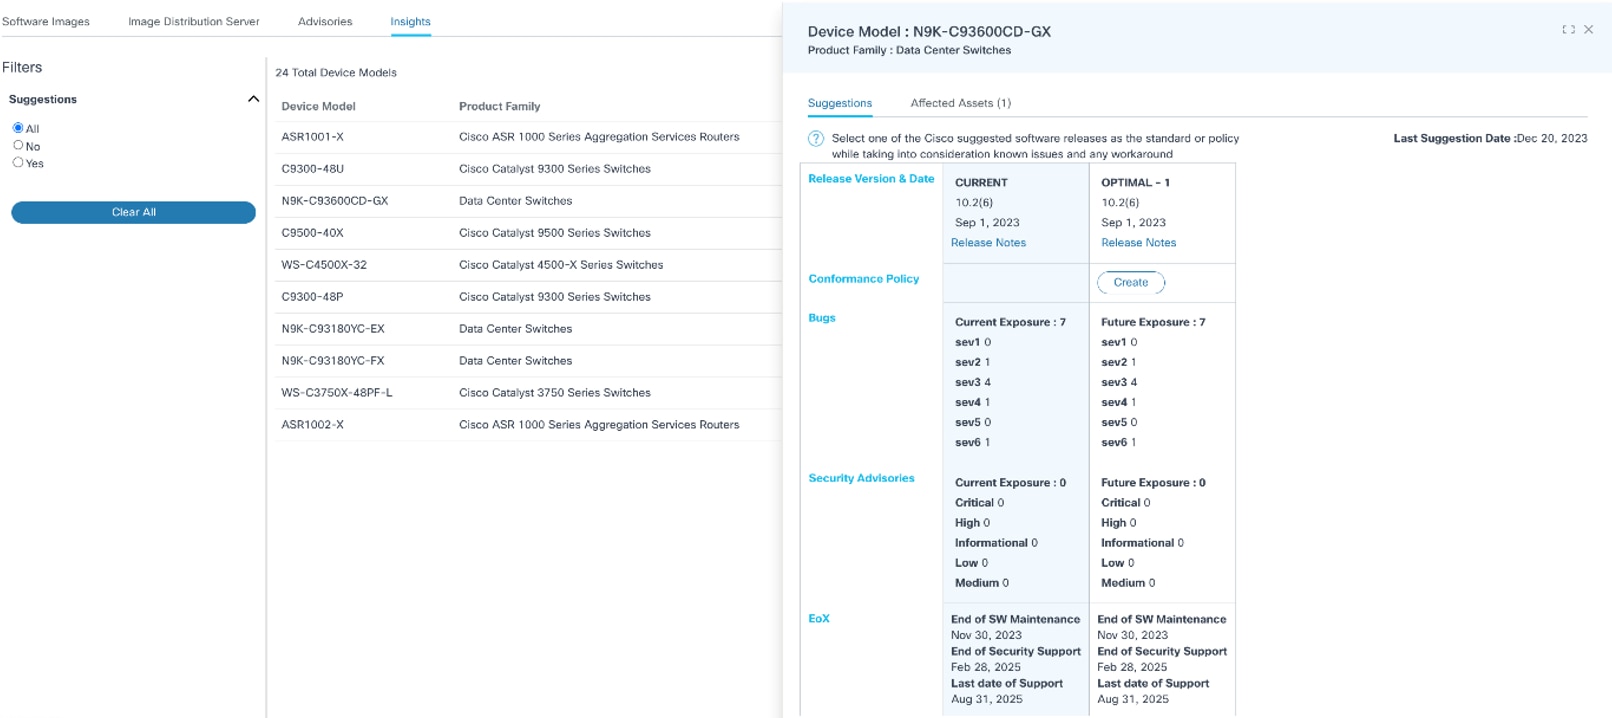Screen dimensions: 1612x718
Task: Click the CURRENT version column heading
Action: coord(981,183)
